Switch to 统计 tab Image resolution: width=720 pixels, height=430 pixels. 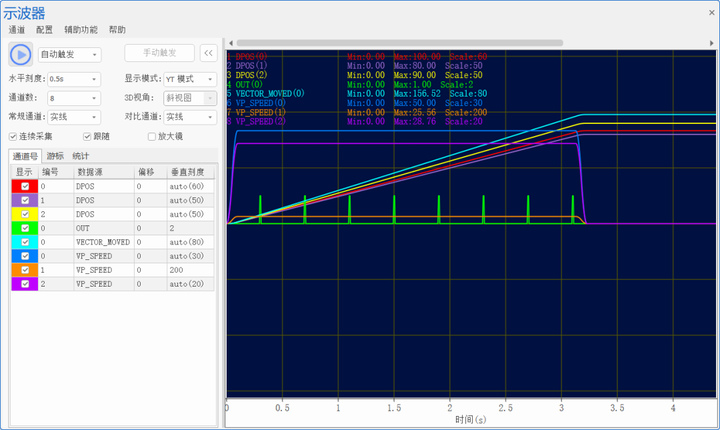(x=81, y=156)
